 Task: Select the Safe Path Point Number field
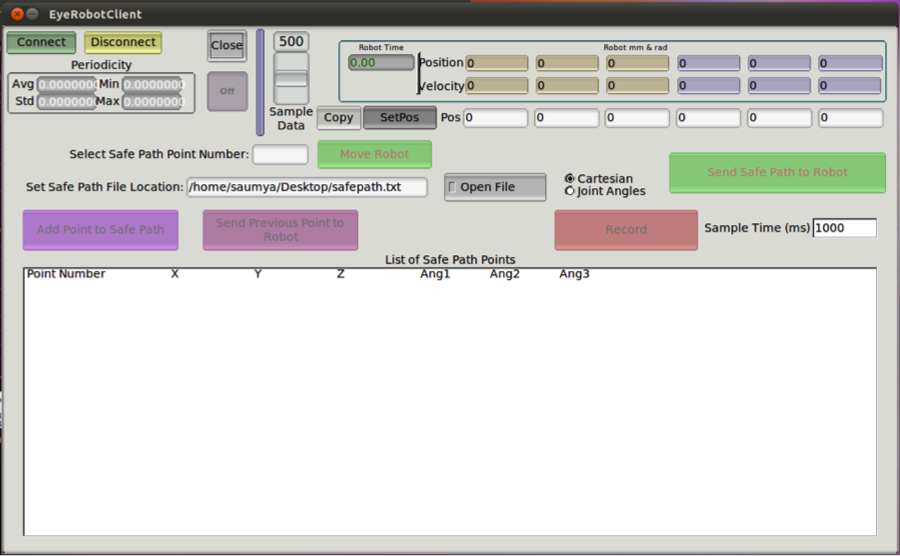tap(280, 154)
